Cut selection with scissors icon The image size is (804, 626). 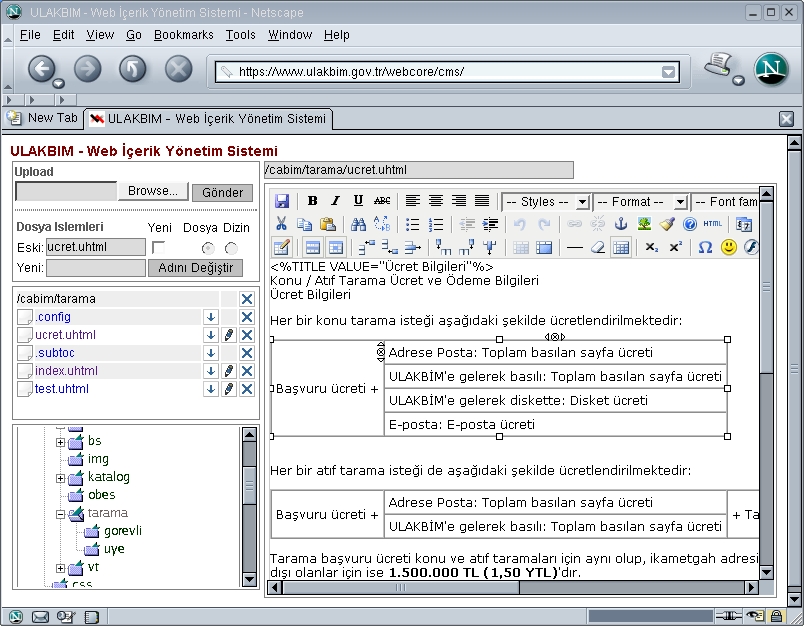point(282,224)
